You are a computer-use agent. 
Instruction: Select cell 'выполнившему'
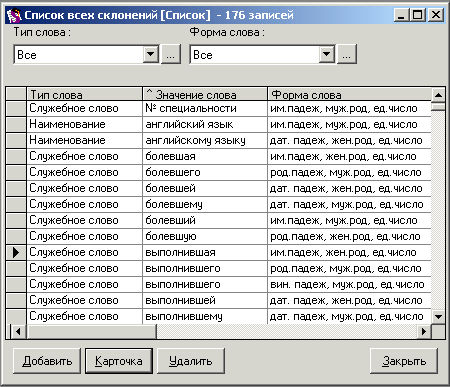point(205,316)
